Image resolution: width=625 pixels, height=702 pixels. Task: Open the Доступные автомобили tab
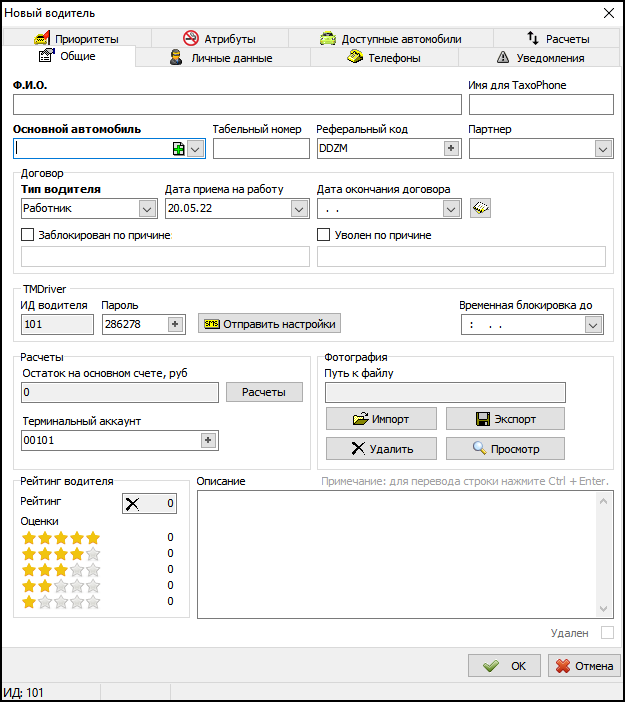tap(391, 39)
